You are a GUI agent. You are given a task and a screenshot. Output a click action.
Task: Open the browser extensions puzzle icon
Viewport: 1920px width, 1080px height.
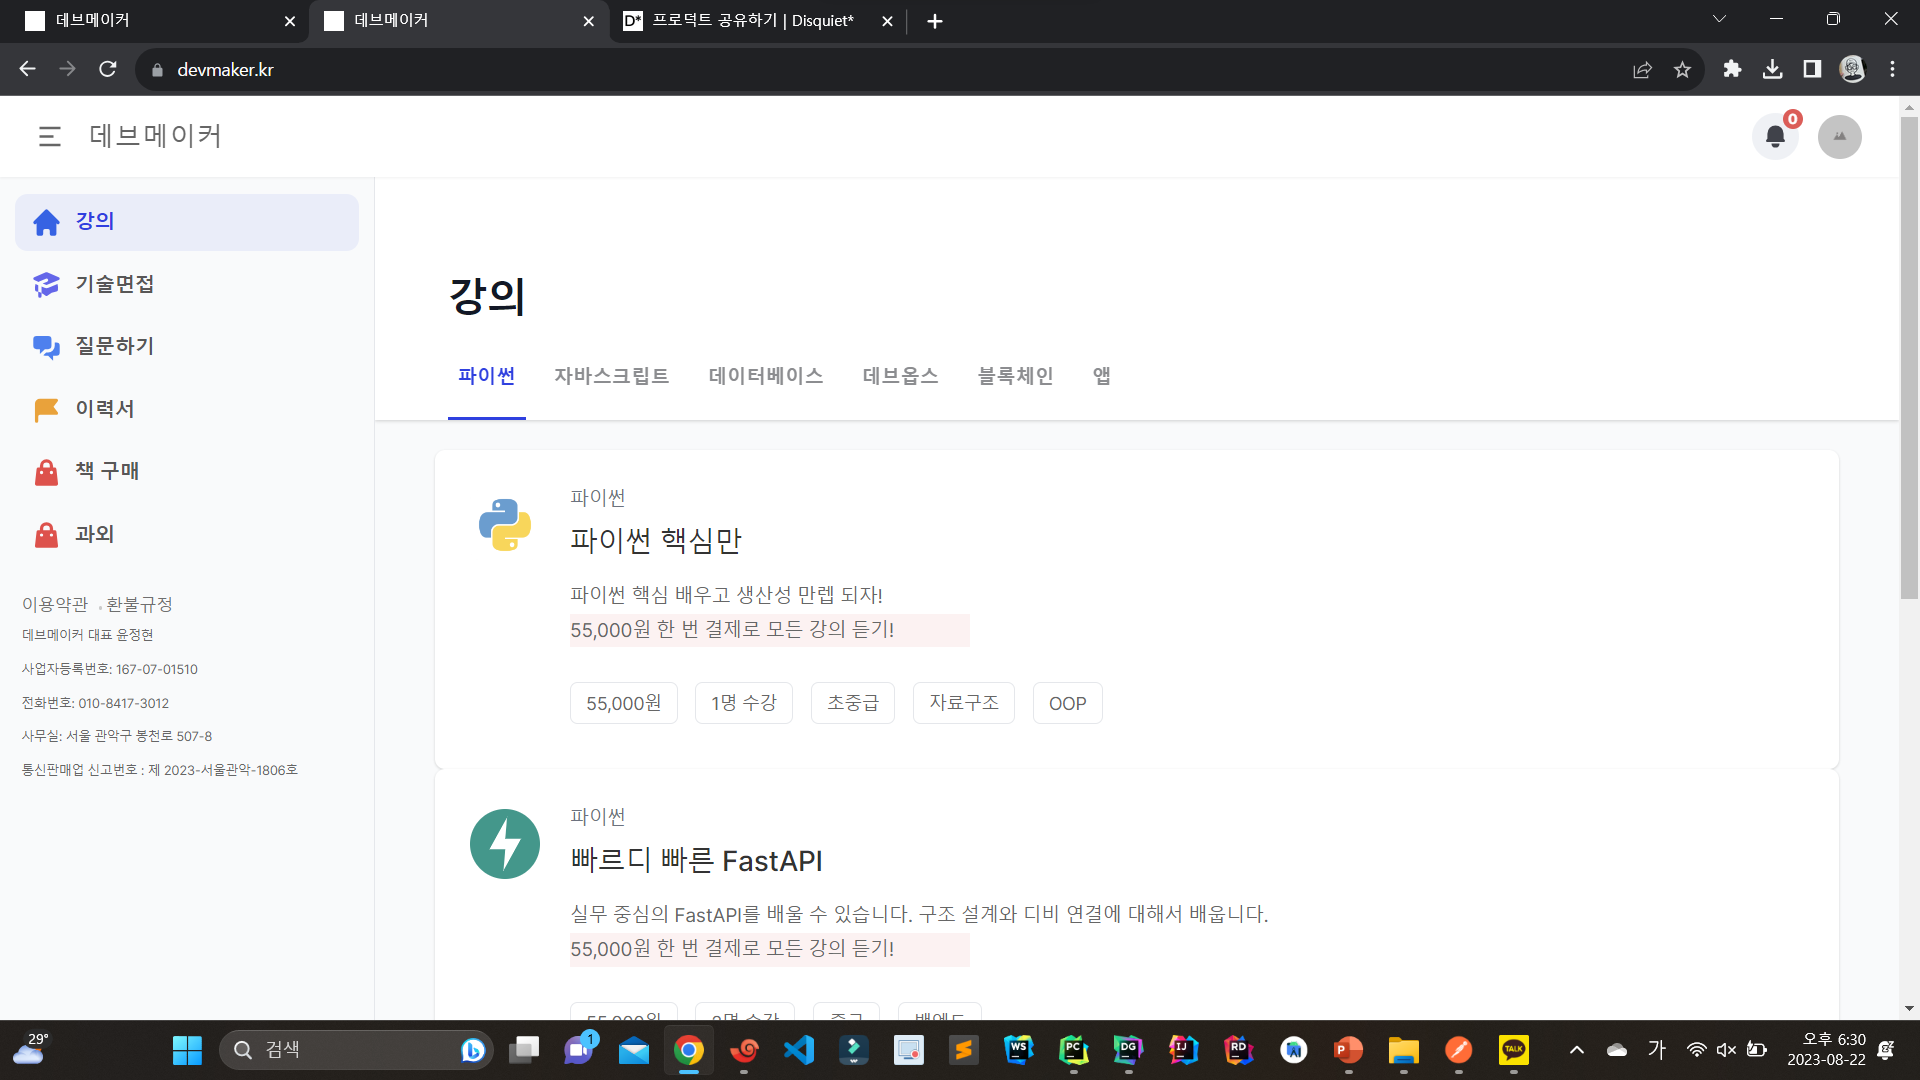coord(1732,69)
